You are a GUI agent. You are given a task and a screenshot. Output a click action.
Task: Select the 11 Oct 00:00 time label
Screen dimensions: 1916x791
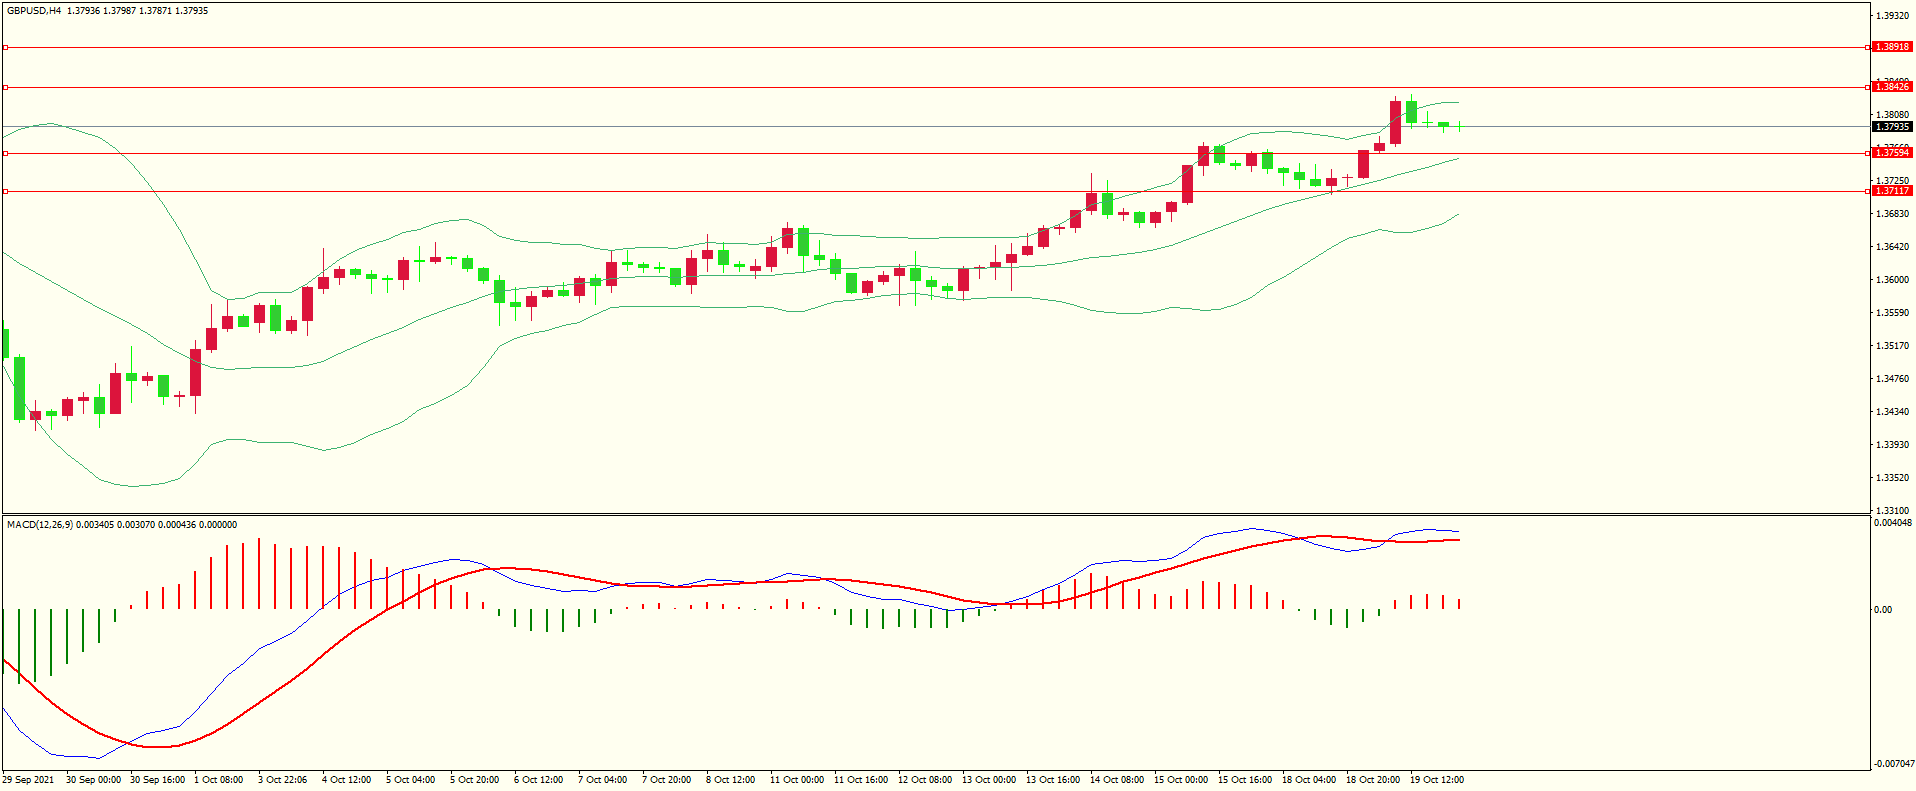796,780
